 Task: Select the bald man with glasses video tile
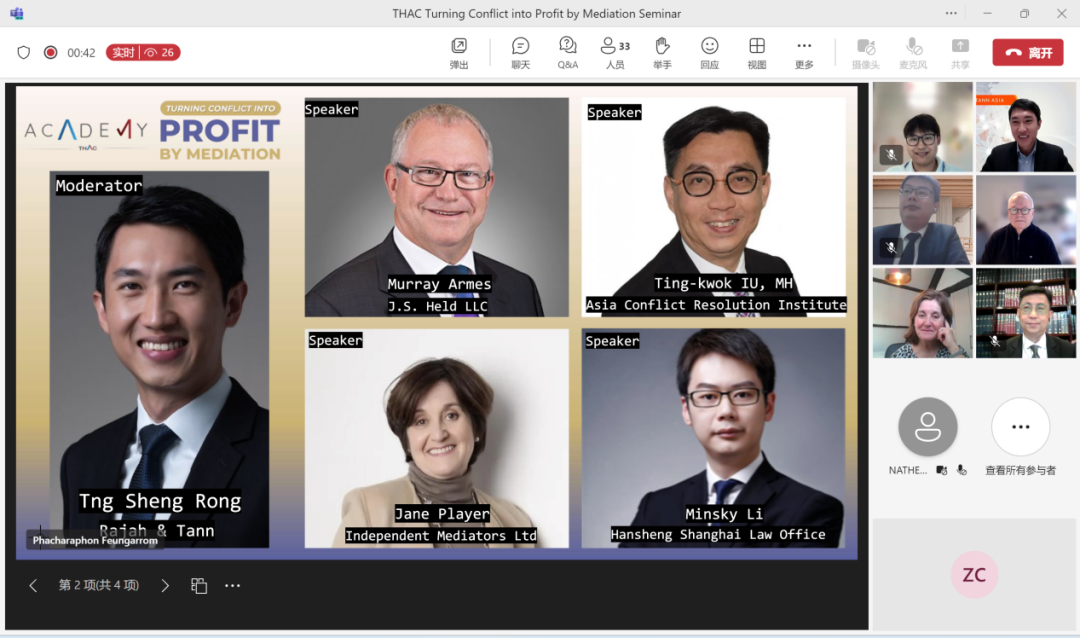(x=1026, y=220)
